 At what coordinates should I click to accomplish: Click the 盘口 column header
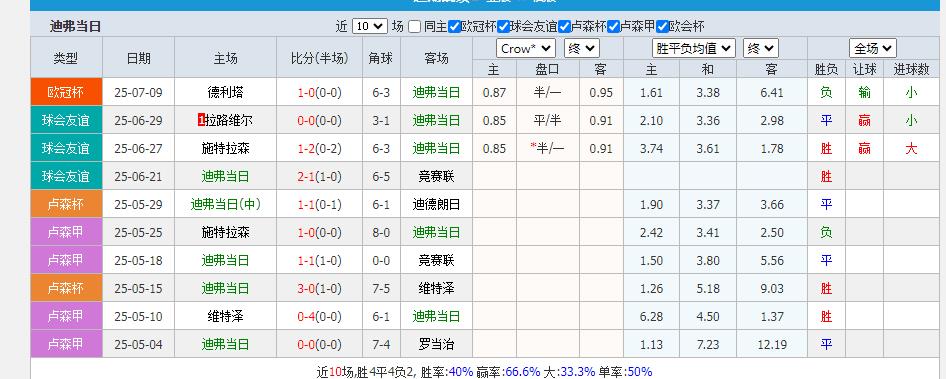point(547,69)
